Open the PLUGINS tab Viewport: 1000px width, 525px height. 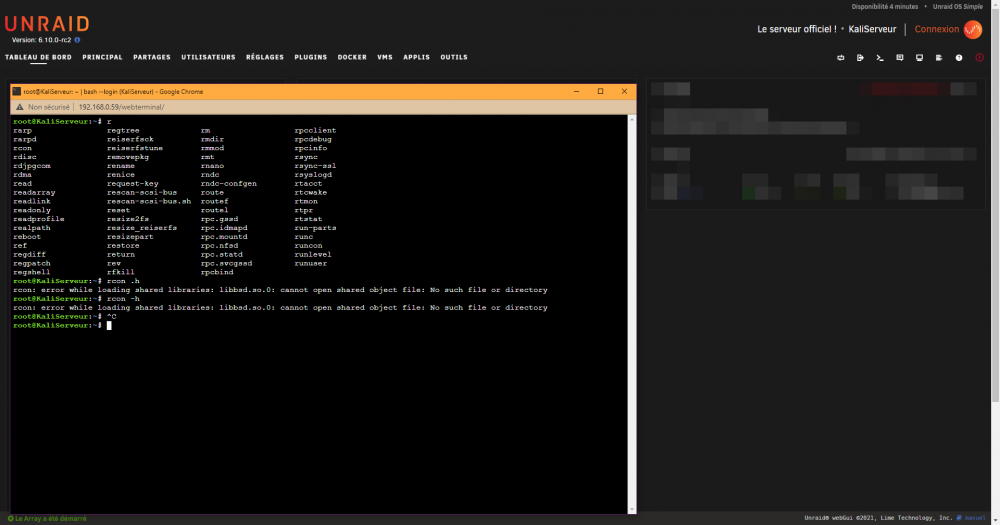[311, 57]
